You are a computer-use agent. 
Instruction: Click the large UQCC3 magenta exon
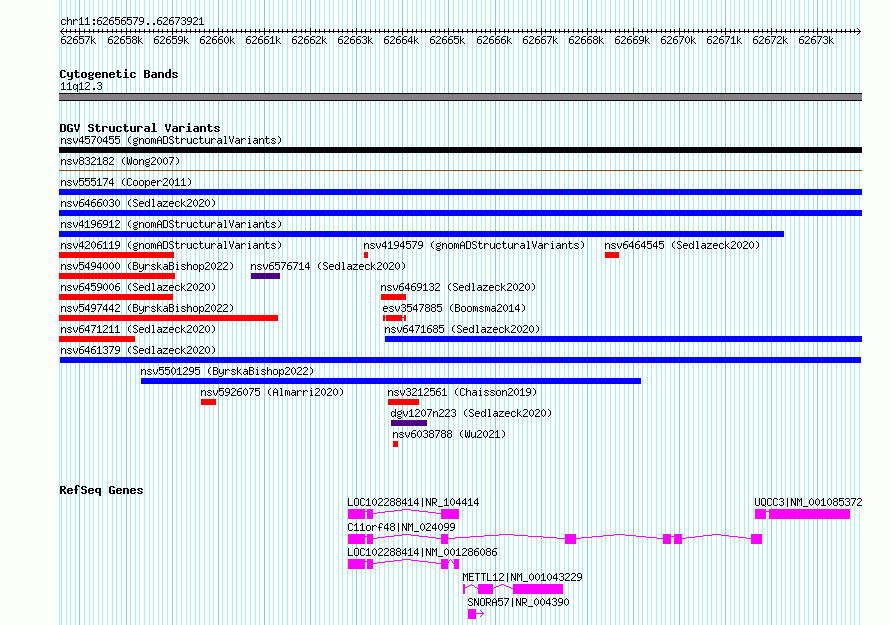[809, 514]
